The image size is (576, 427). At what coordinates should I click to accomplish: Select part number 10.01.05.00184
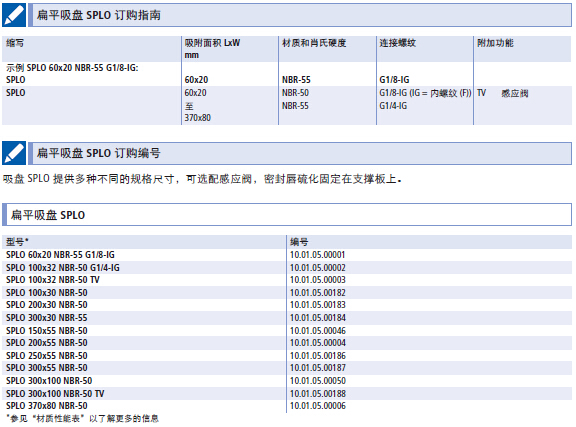tap(318, 317)
